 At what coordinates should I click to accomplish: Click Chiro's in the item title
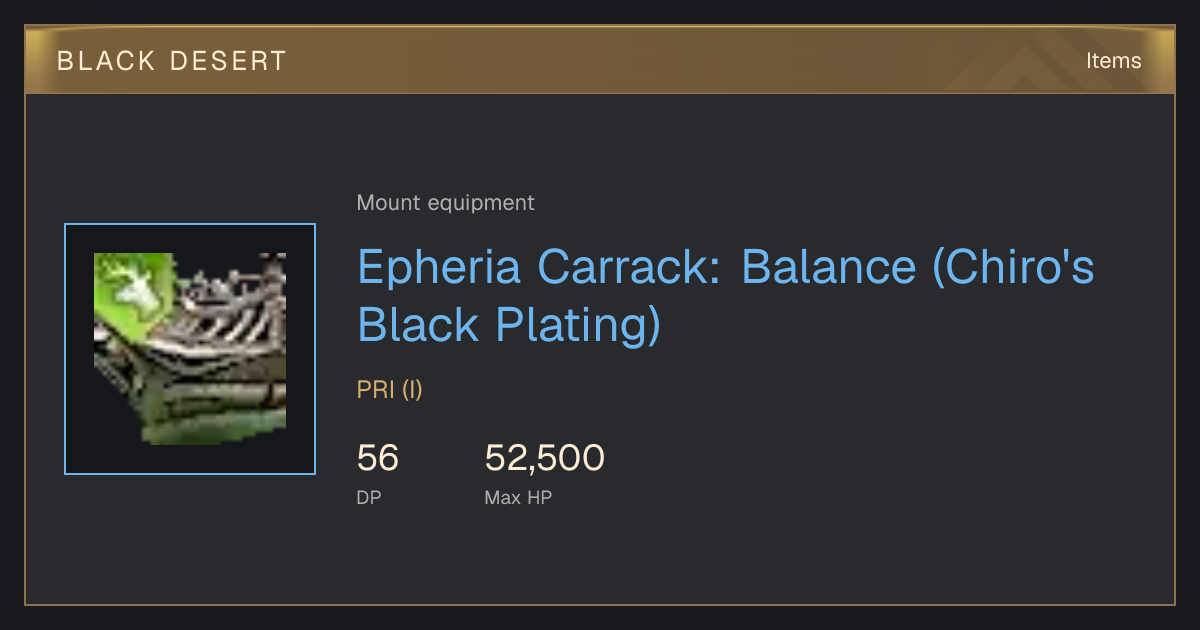(1013, 268)
